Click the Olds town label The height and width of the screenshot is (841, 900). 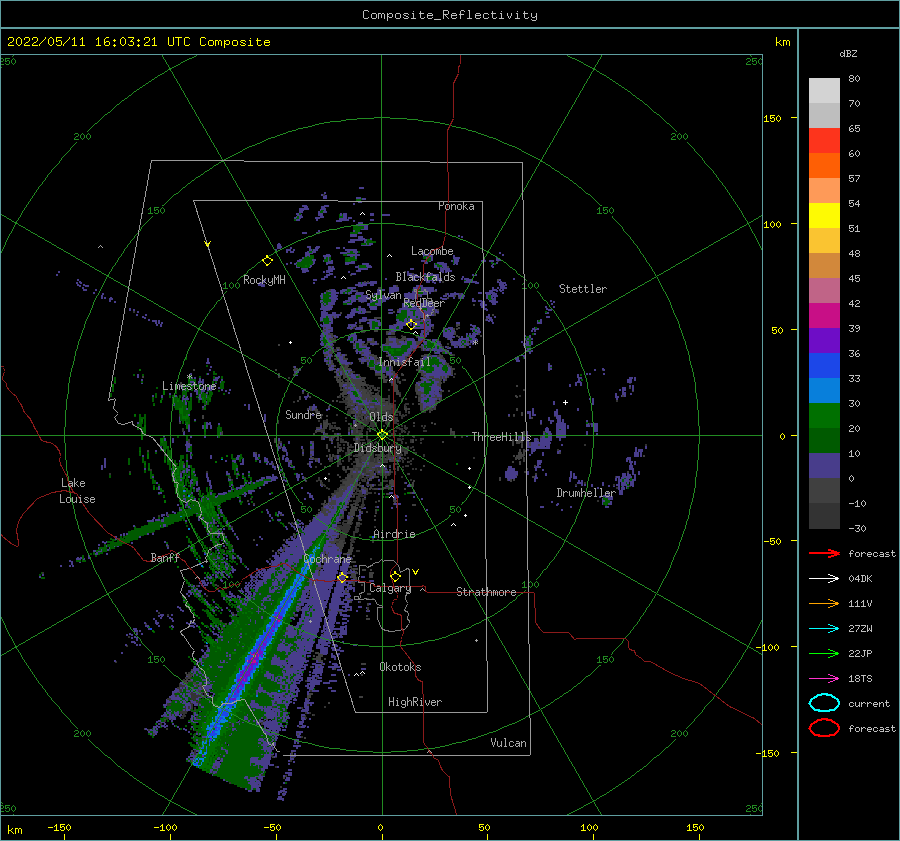pos(381,417)
